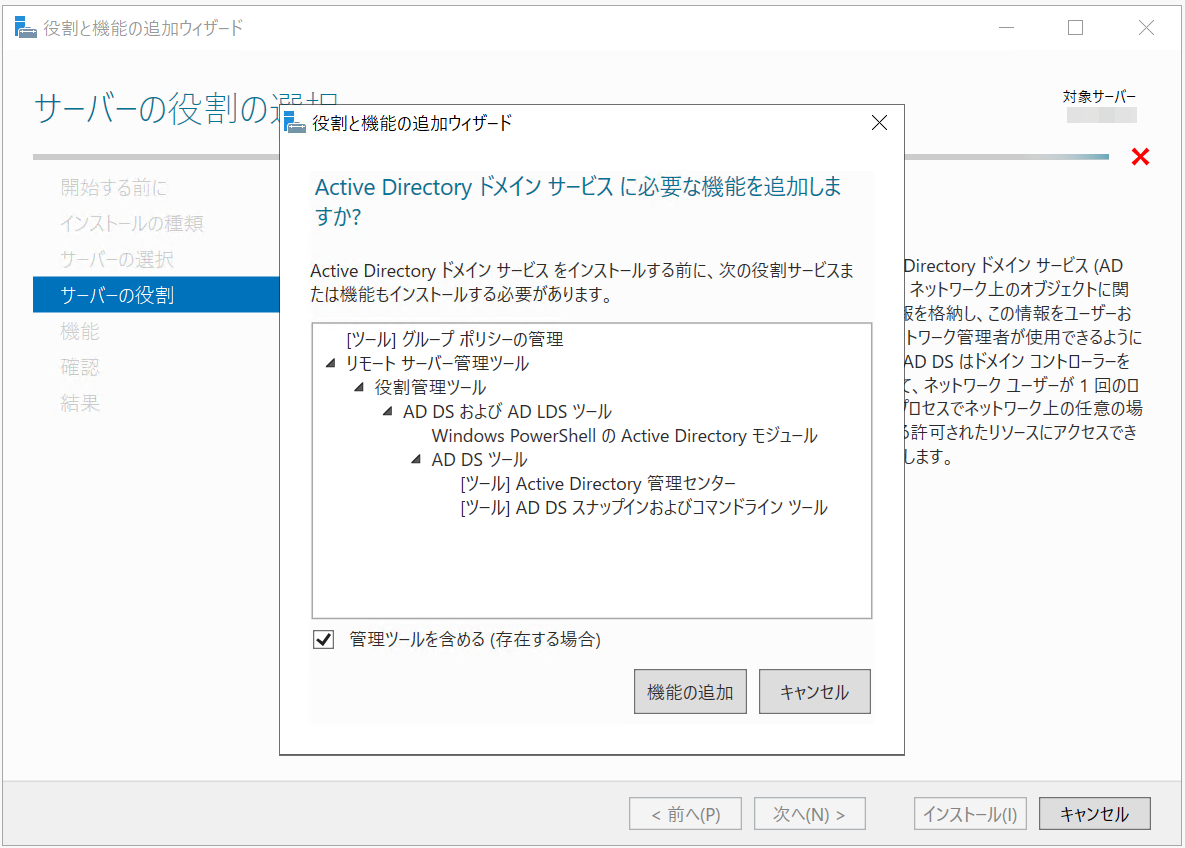Select Windows PowerShell の Active Directory モジュール

coord(624,436)
